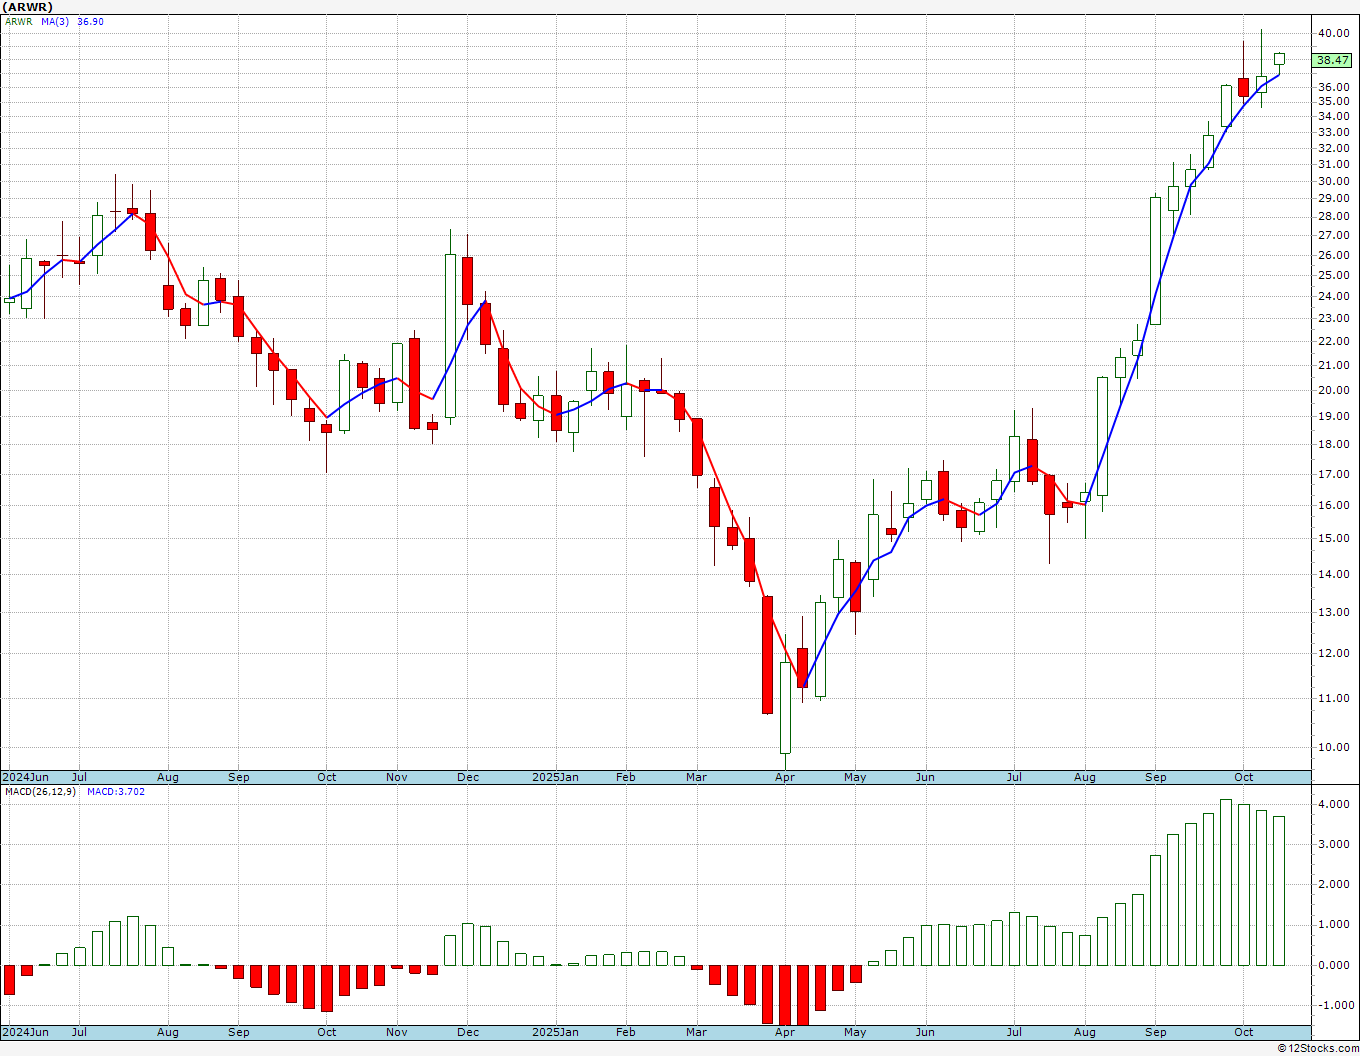Click the (ARWR) ticker title in parentheses
The height and width of the screenshot is (1056, 1360).
[28, 7]
